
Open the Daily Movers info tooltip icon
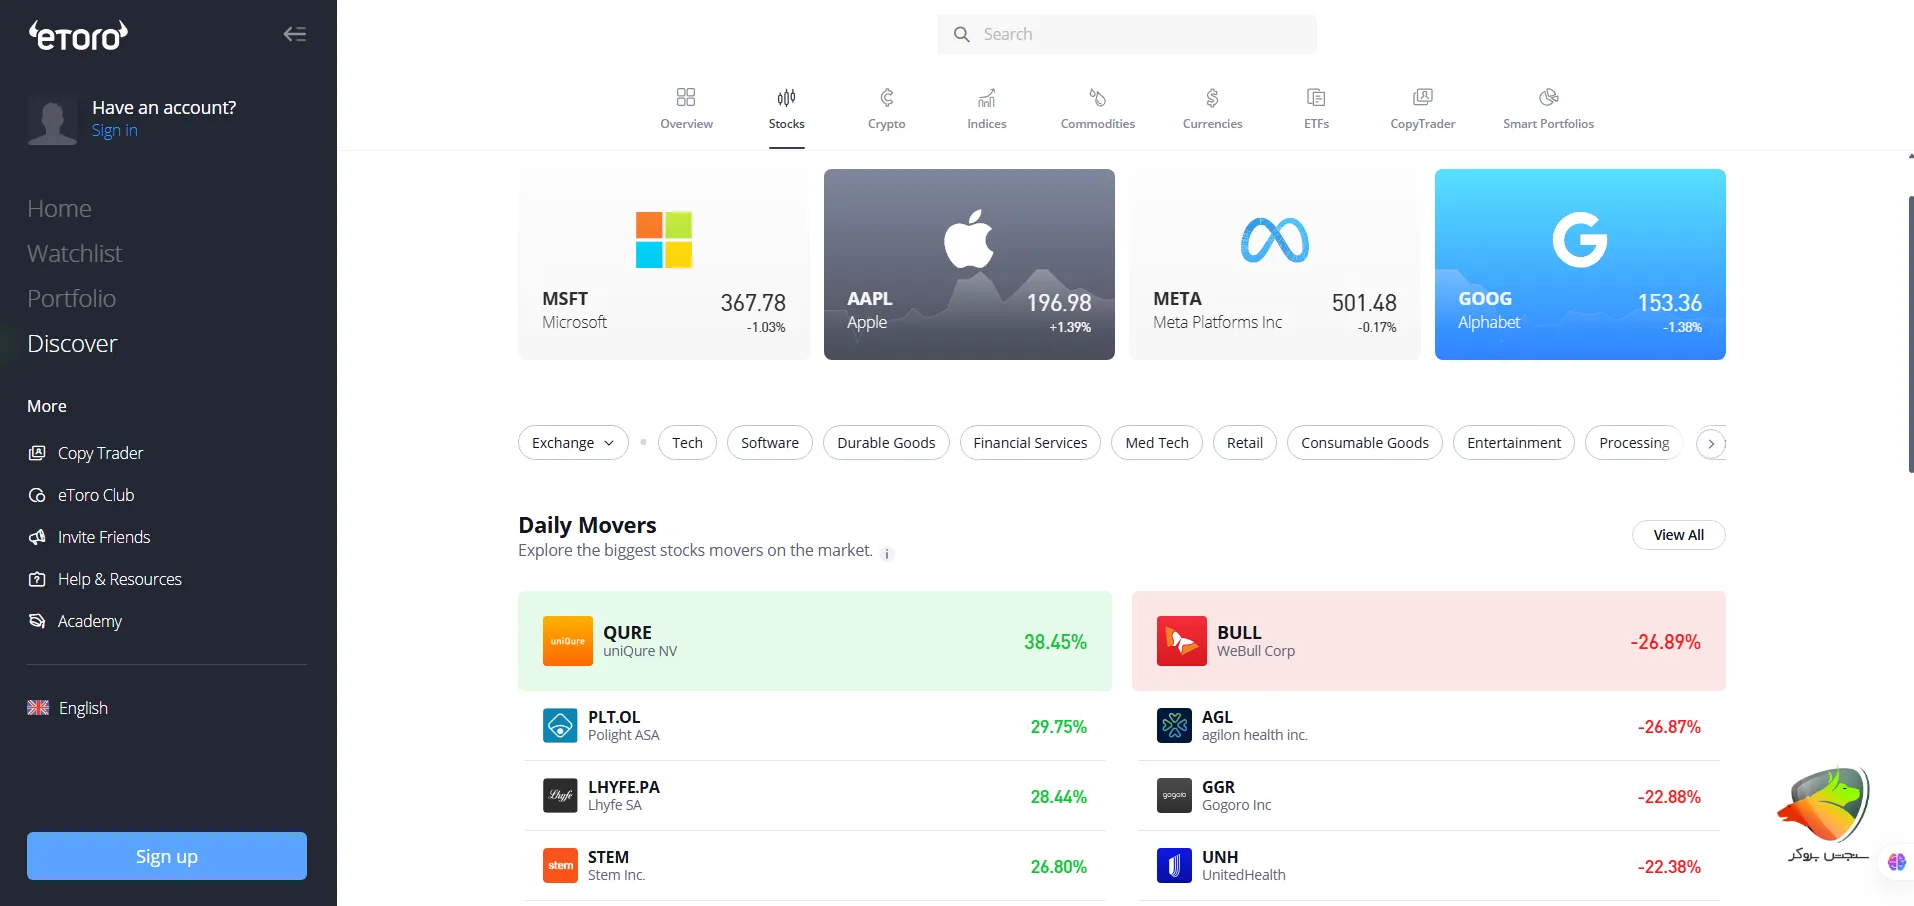(885, 554)
